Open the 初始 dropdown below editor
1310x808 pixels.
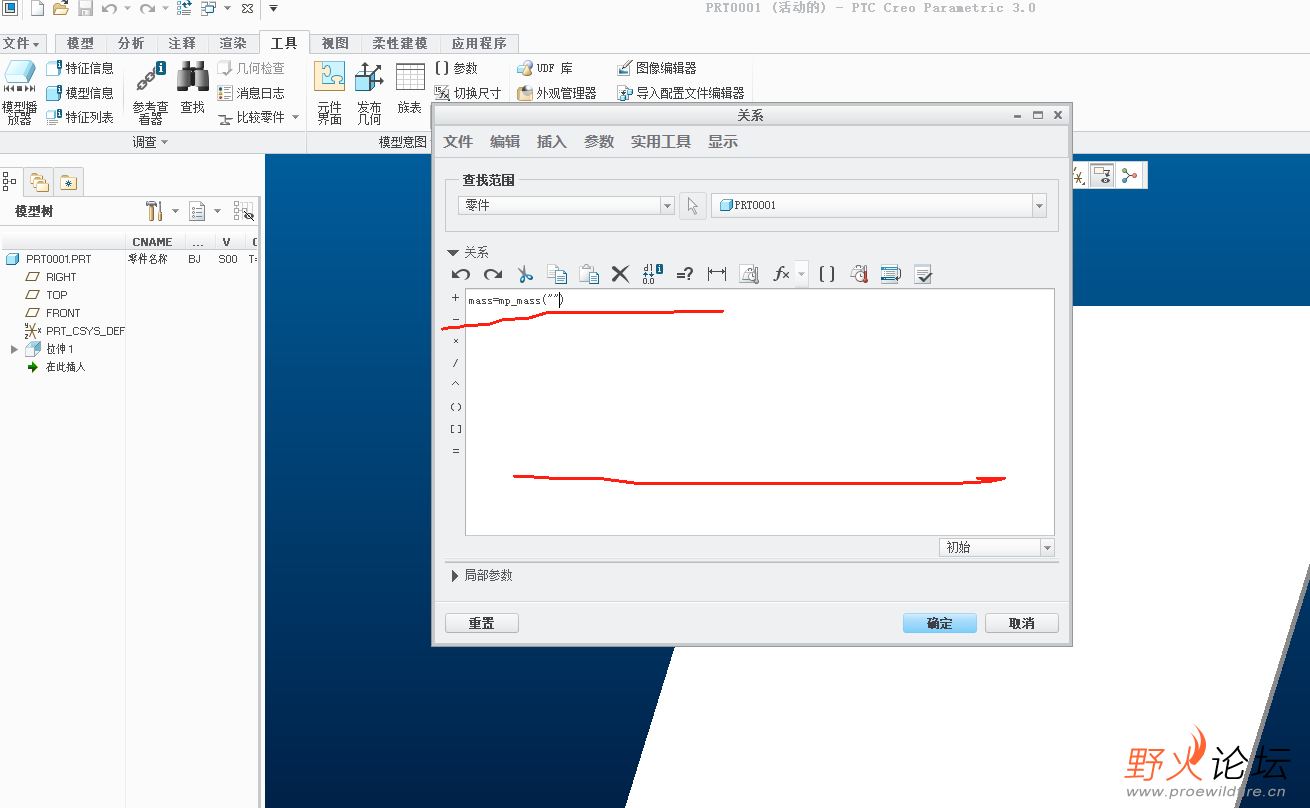click(1047, 547)
